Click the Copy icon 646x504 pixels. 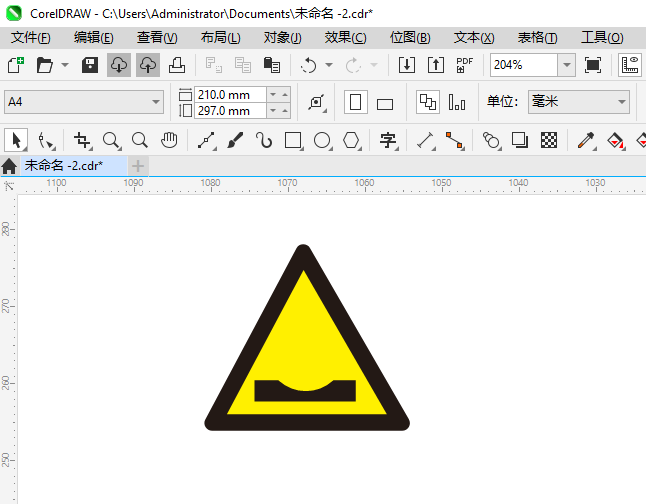click(x=243, y=65)
